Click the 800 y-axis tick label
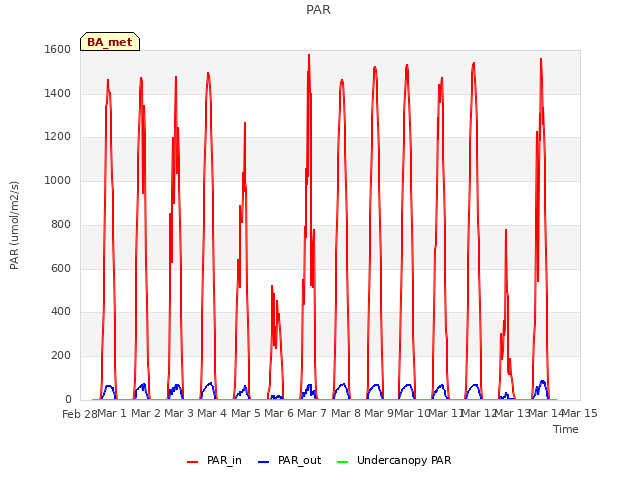The height and width of the screenshot is (480, 640). pyautogui.click(x=61, y=224)
